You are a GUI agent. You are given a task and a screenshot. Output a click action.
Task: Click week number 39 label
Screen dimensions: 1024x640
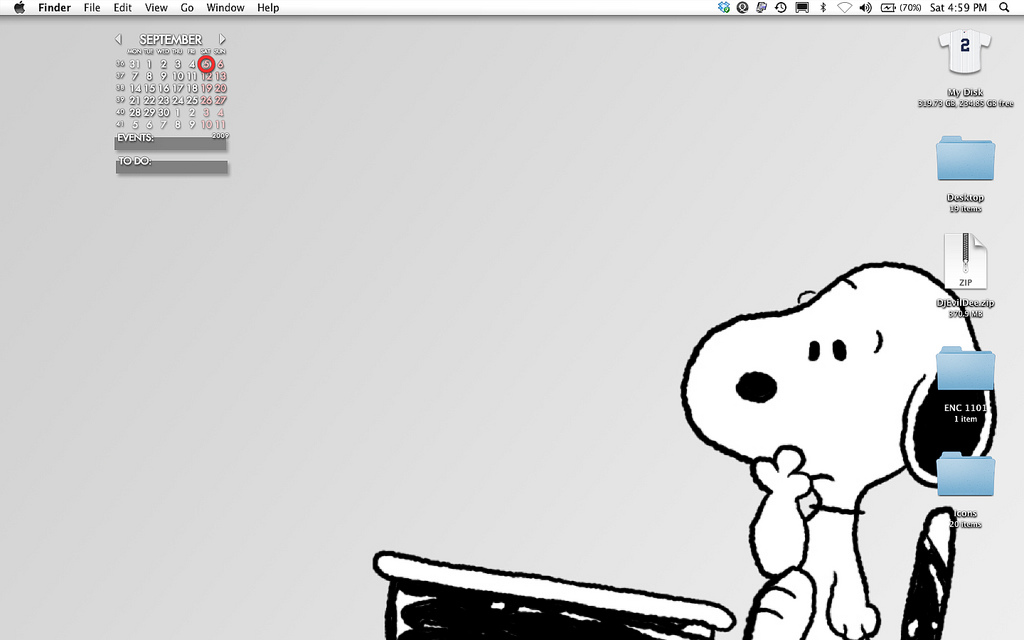pos(120,101)
